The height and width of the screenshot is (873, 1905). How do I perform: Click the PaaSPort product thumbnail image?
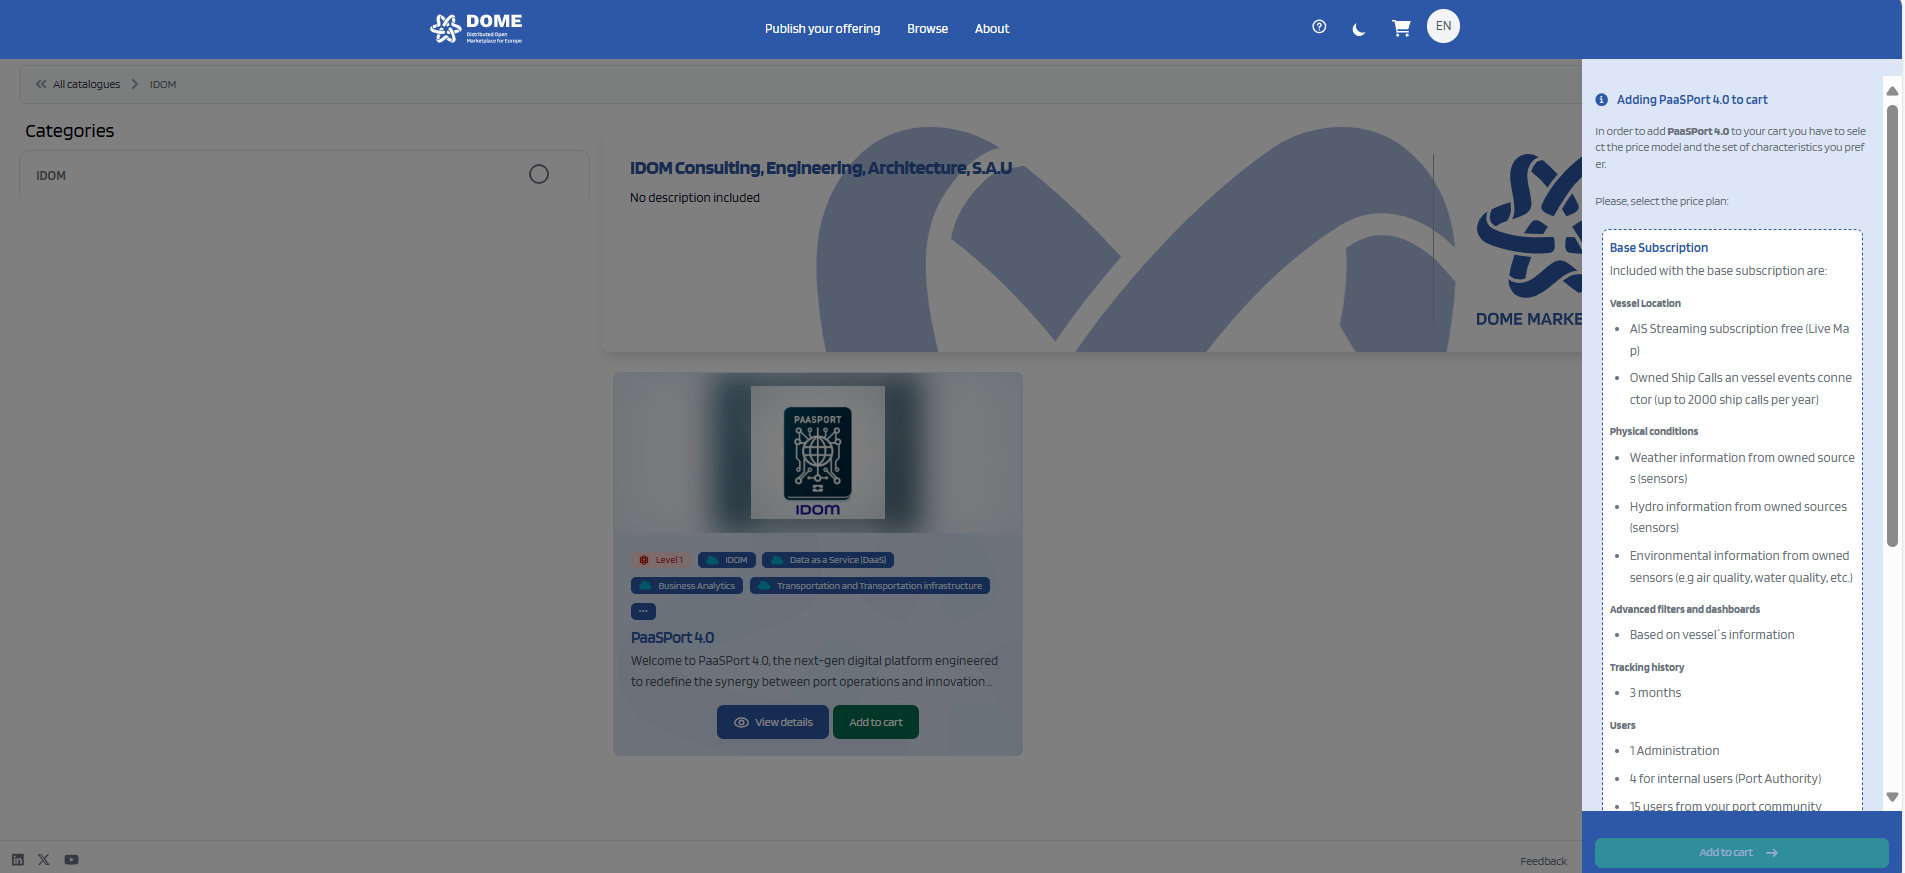coord(817,452)
